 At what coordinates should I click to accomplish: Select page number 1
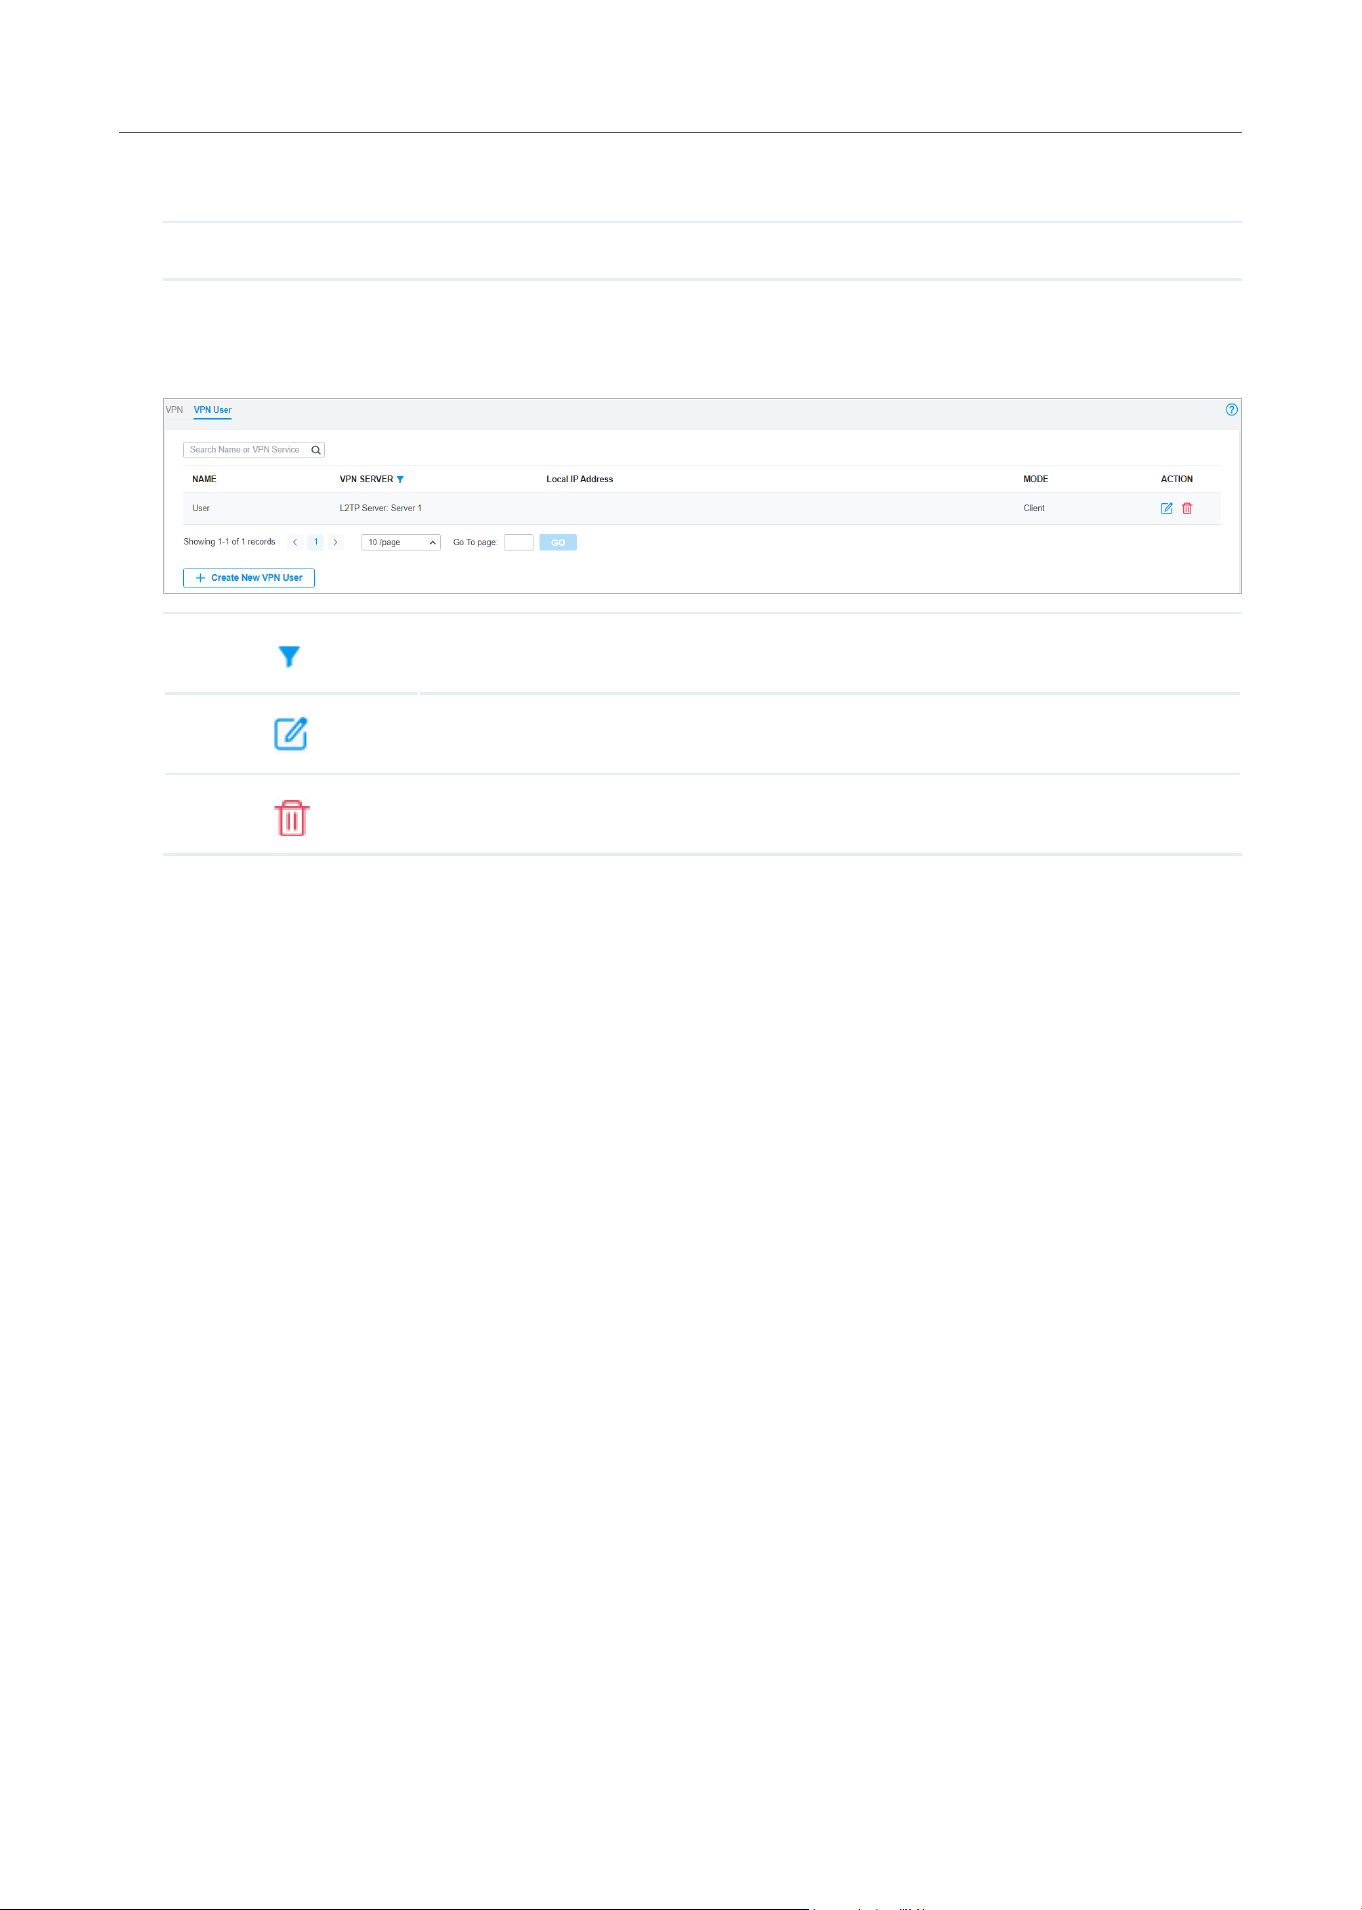(316, 542)
